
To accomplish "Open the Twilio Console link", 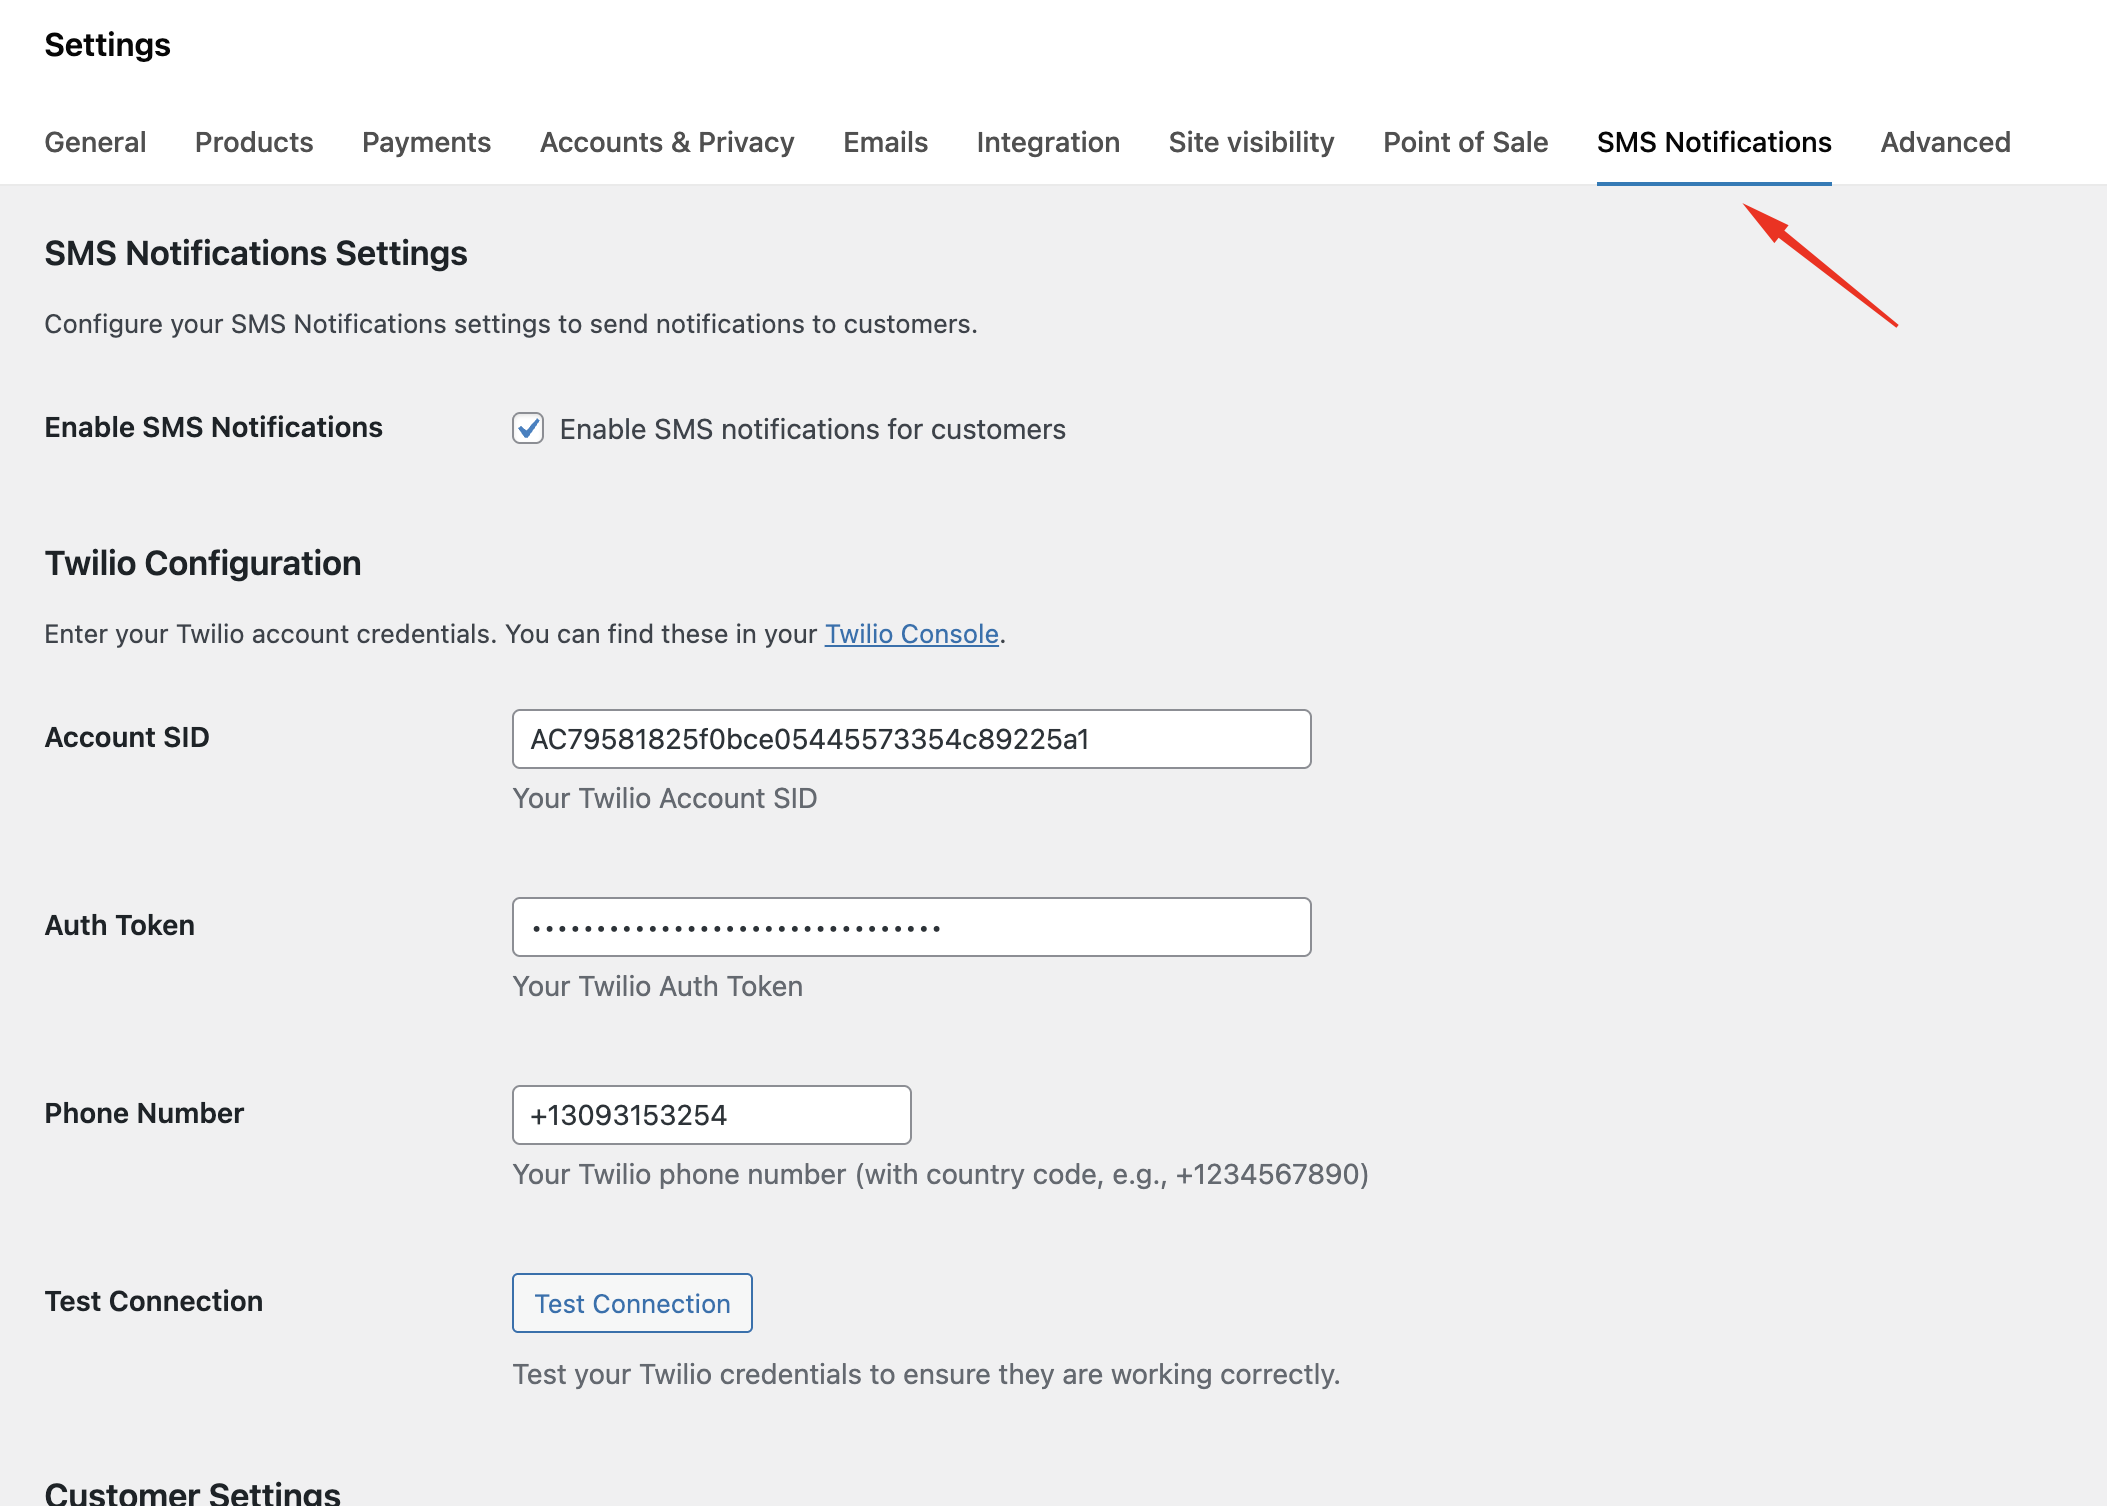I will pyautogui.click(x=911, y=634).
